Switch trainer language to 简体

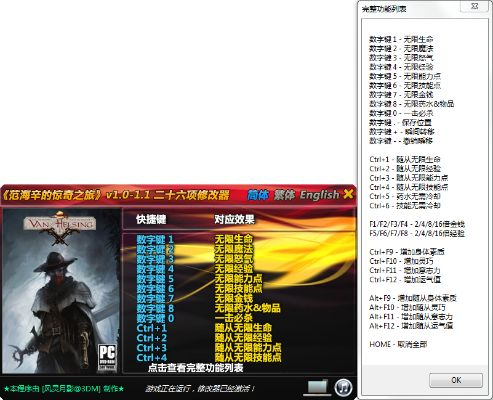point(258,195)
